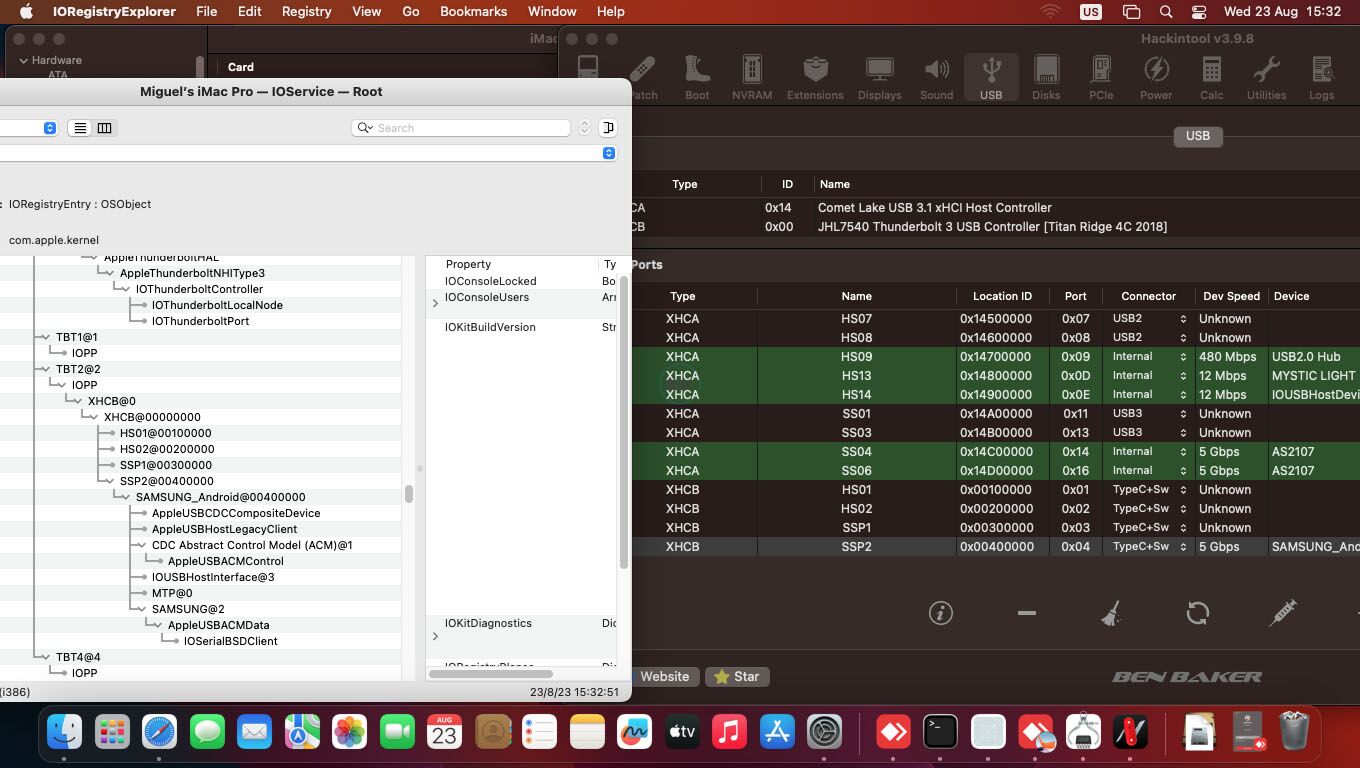Select the SS04 port row

point(995,452)
